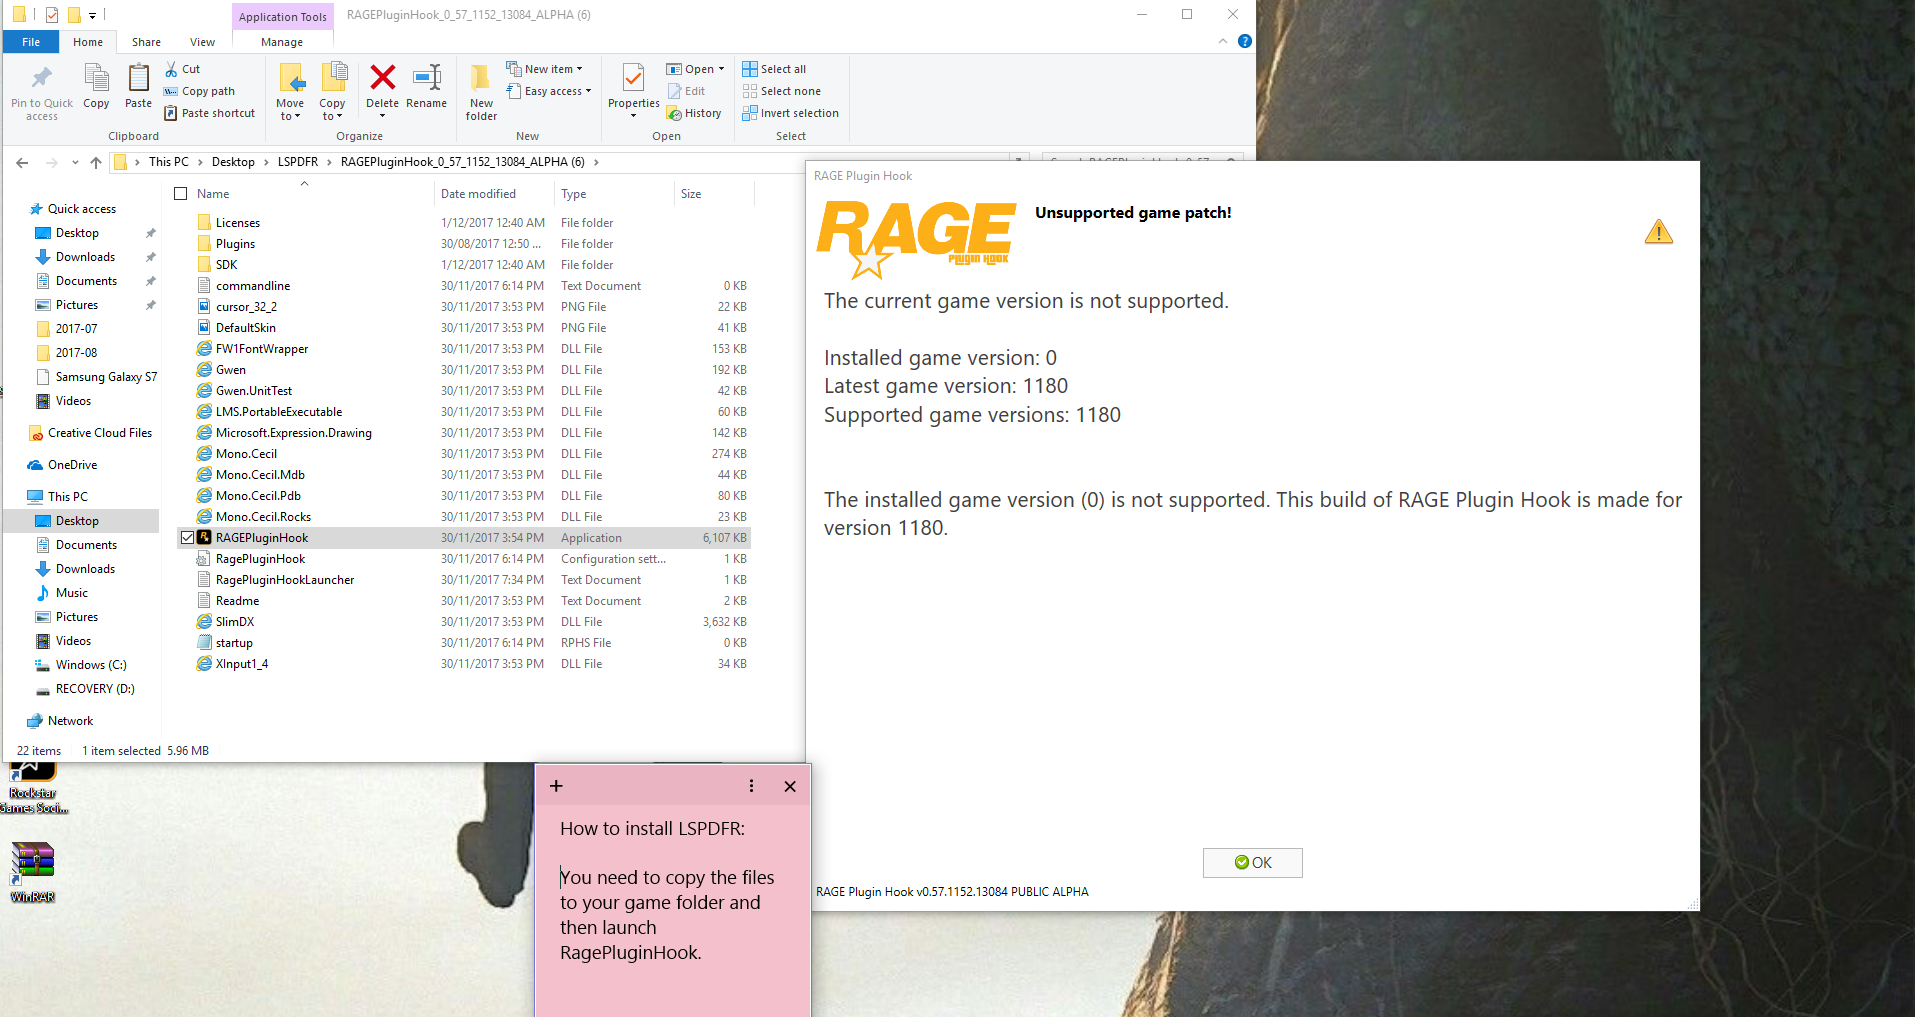
Task: Uncheck the RAGEPluginHook application checkbox
Action: tap(187, 538)
